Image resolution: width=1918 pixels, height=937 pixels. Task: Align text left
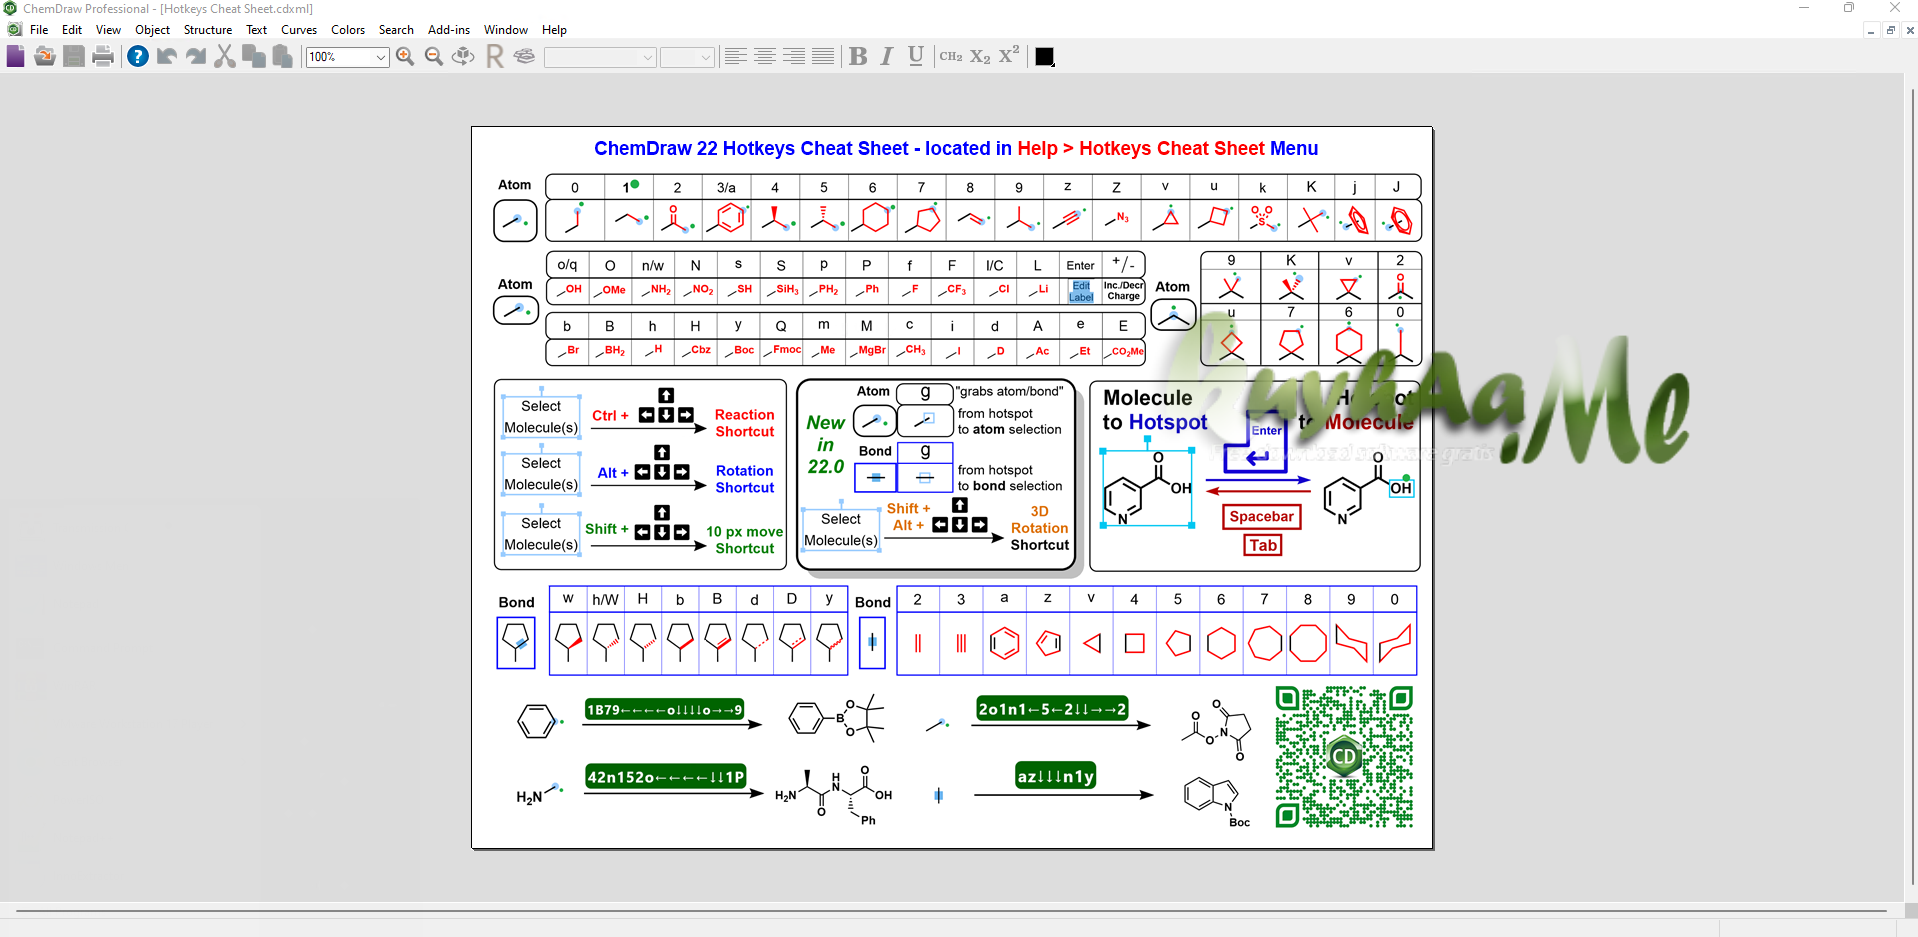click(735, 56)
